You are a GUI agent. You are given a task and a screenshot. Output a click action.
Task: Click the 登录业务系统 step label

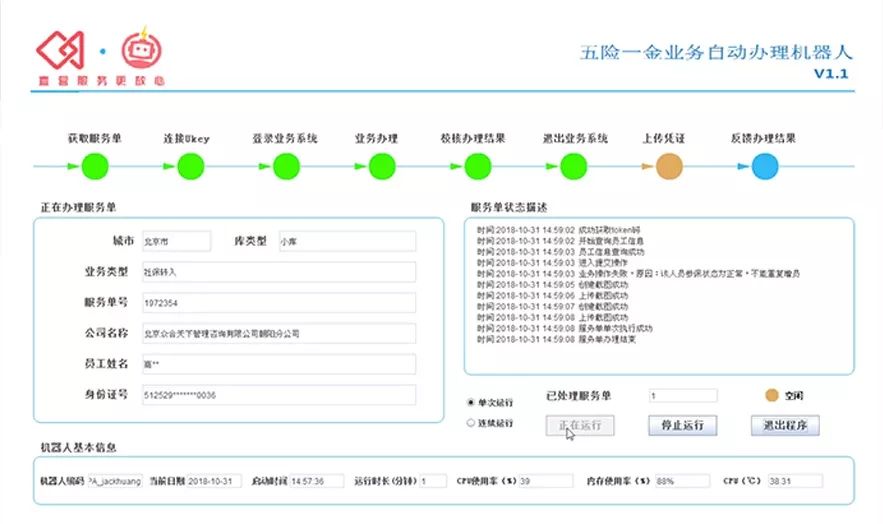point(285,138)
